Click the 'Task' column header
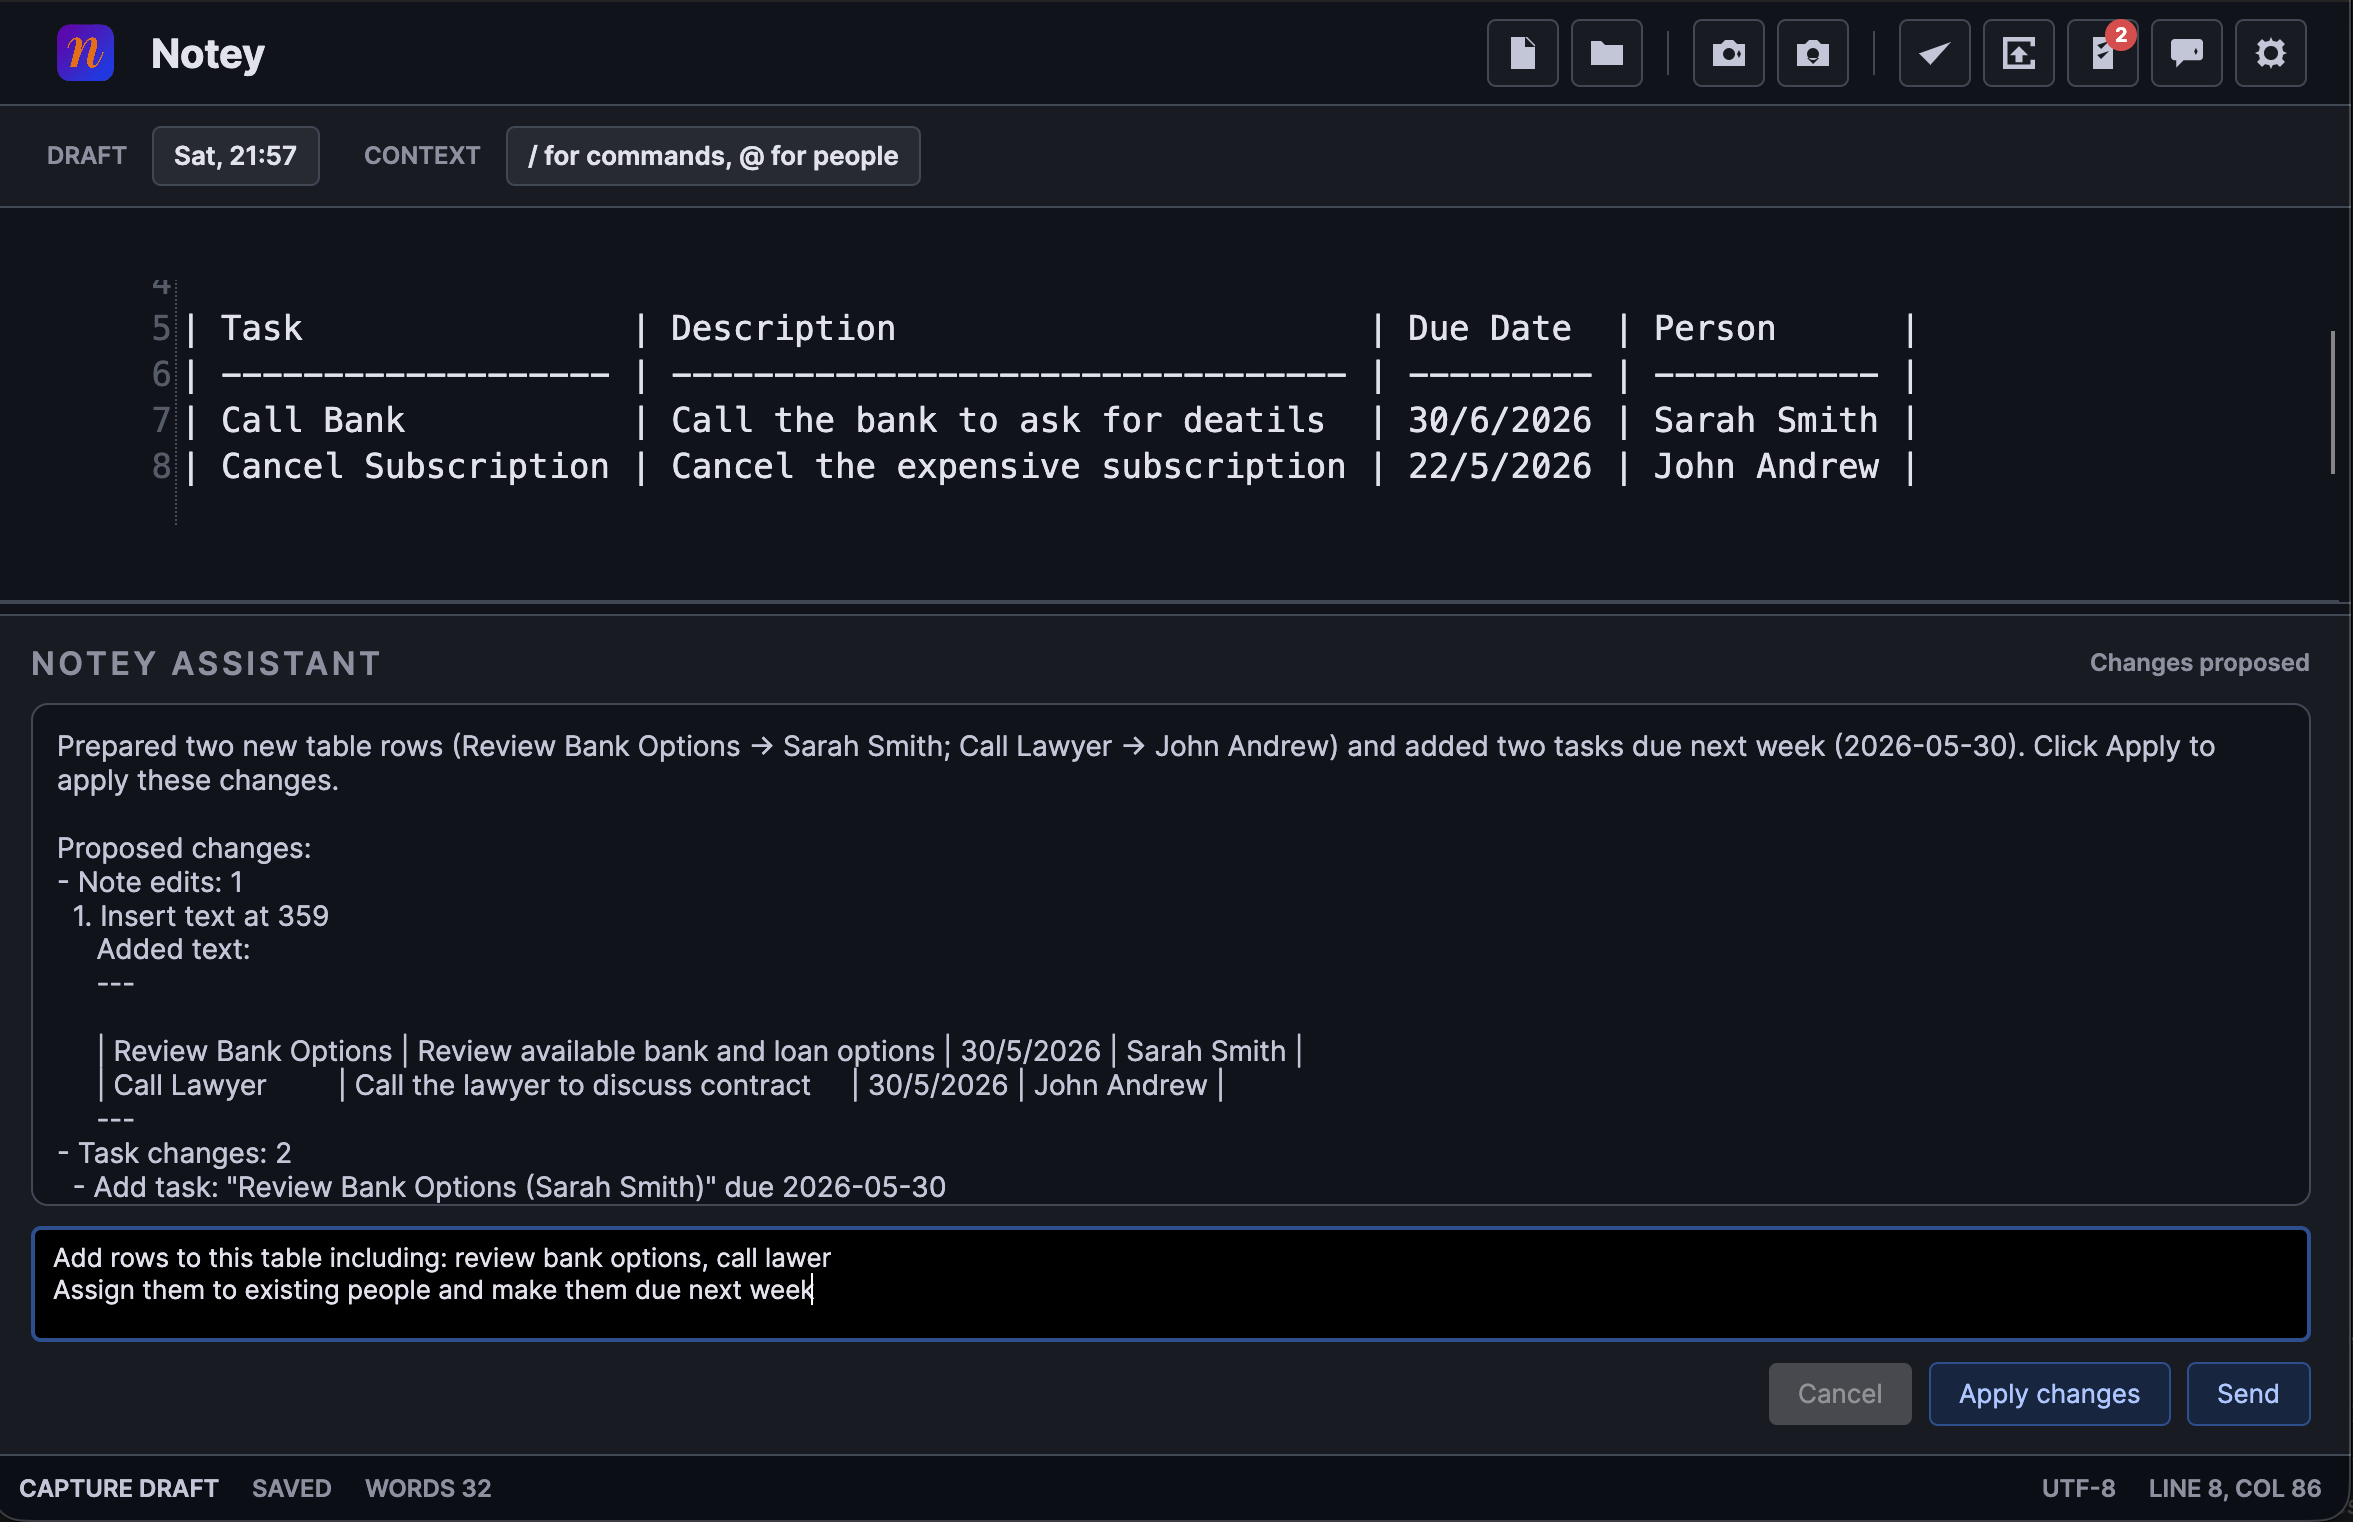The height and width of the screenshot is (1522, 2353). coord(262,328)
